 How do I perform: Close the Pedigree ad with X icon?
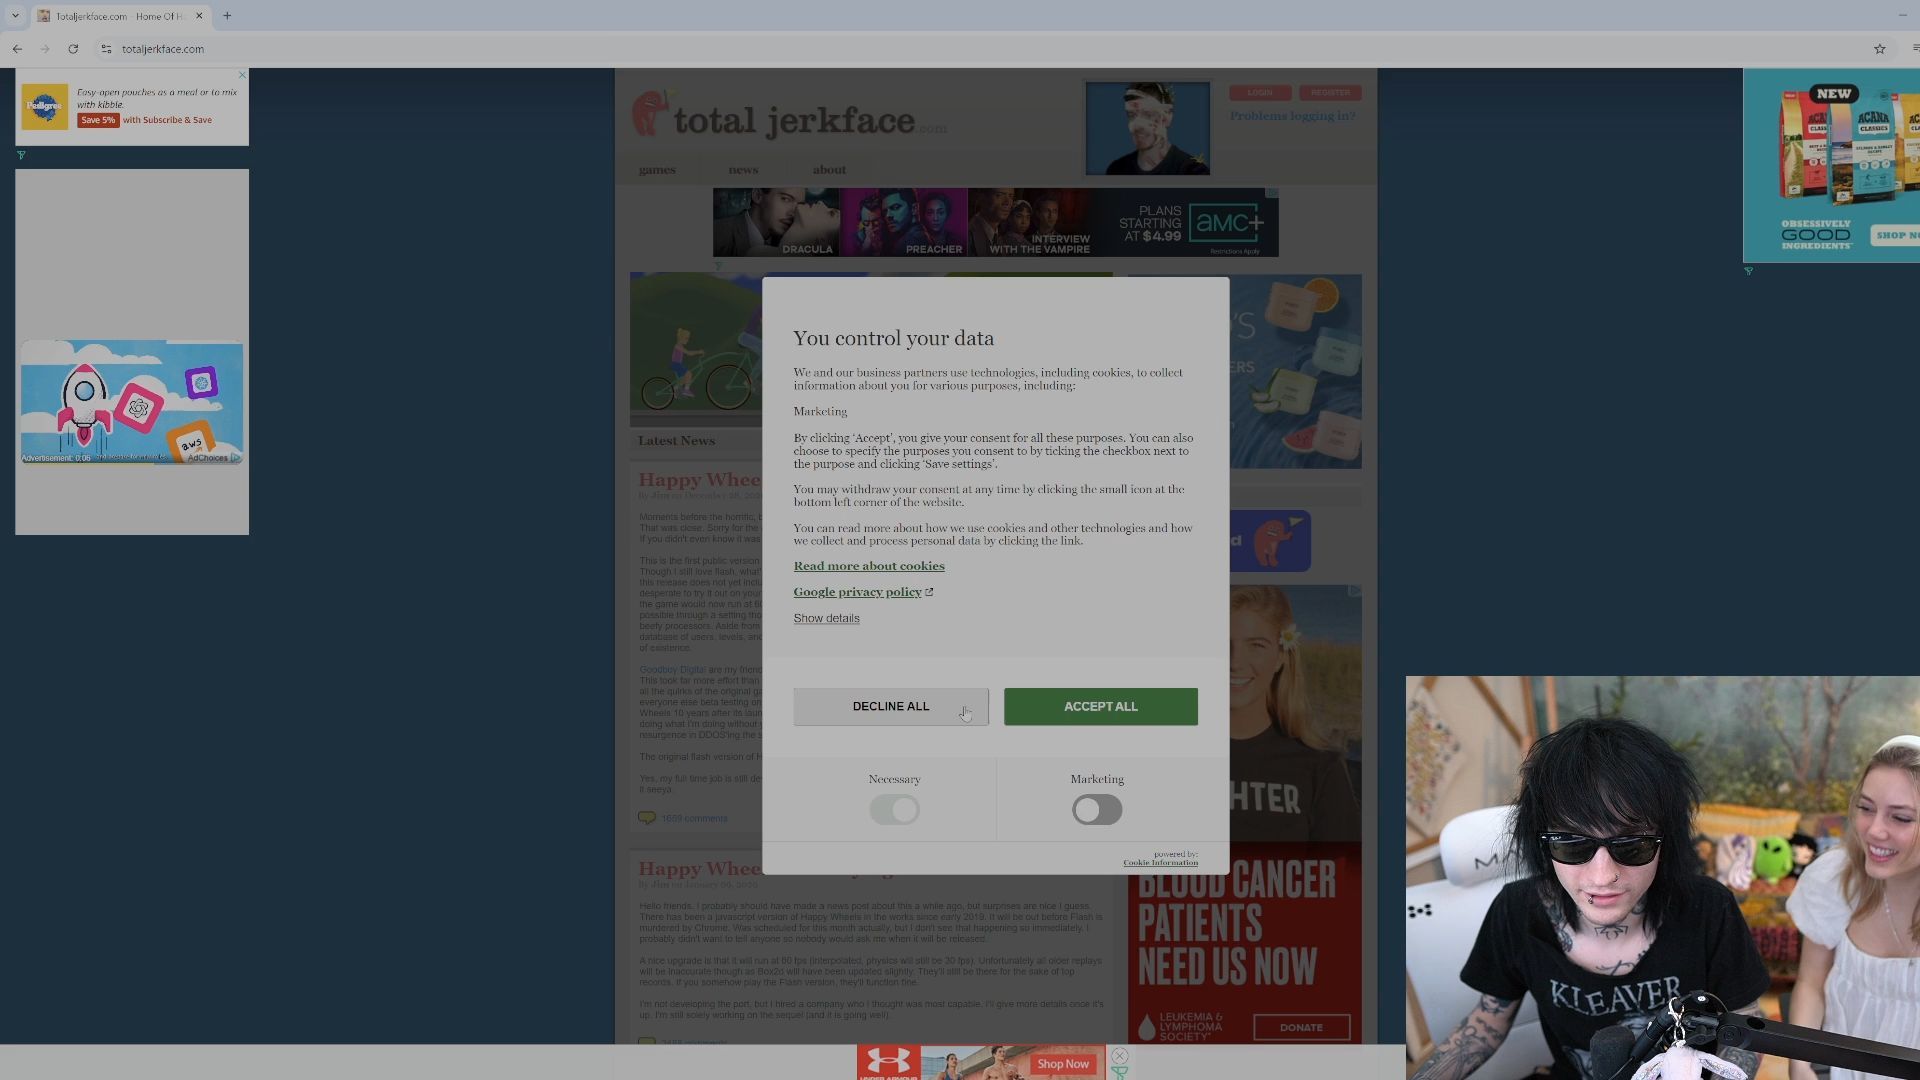point(242,75)
